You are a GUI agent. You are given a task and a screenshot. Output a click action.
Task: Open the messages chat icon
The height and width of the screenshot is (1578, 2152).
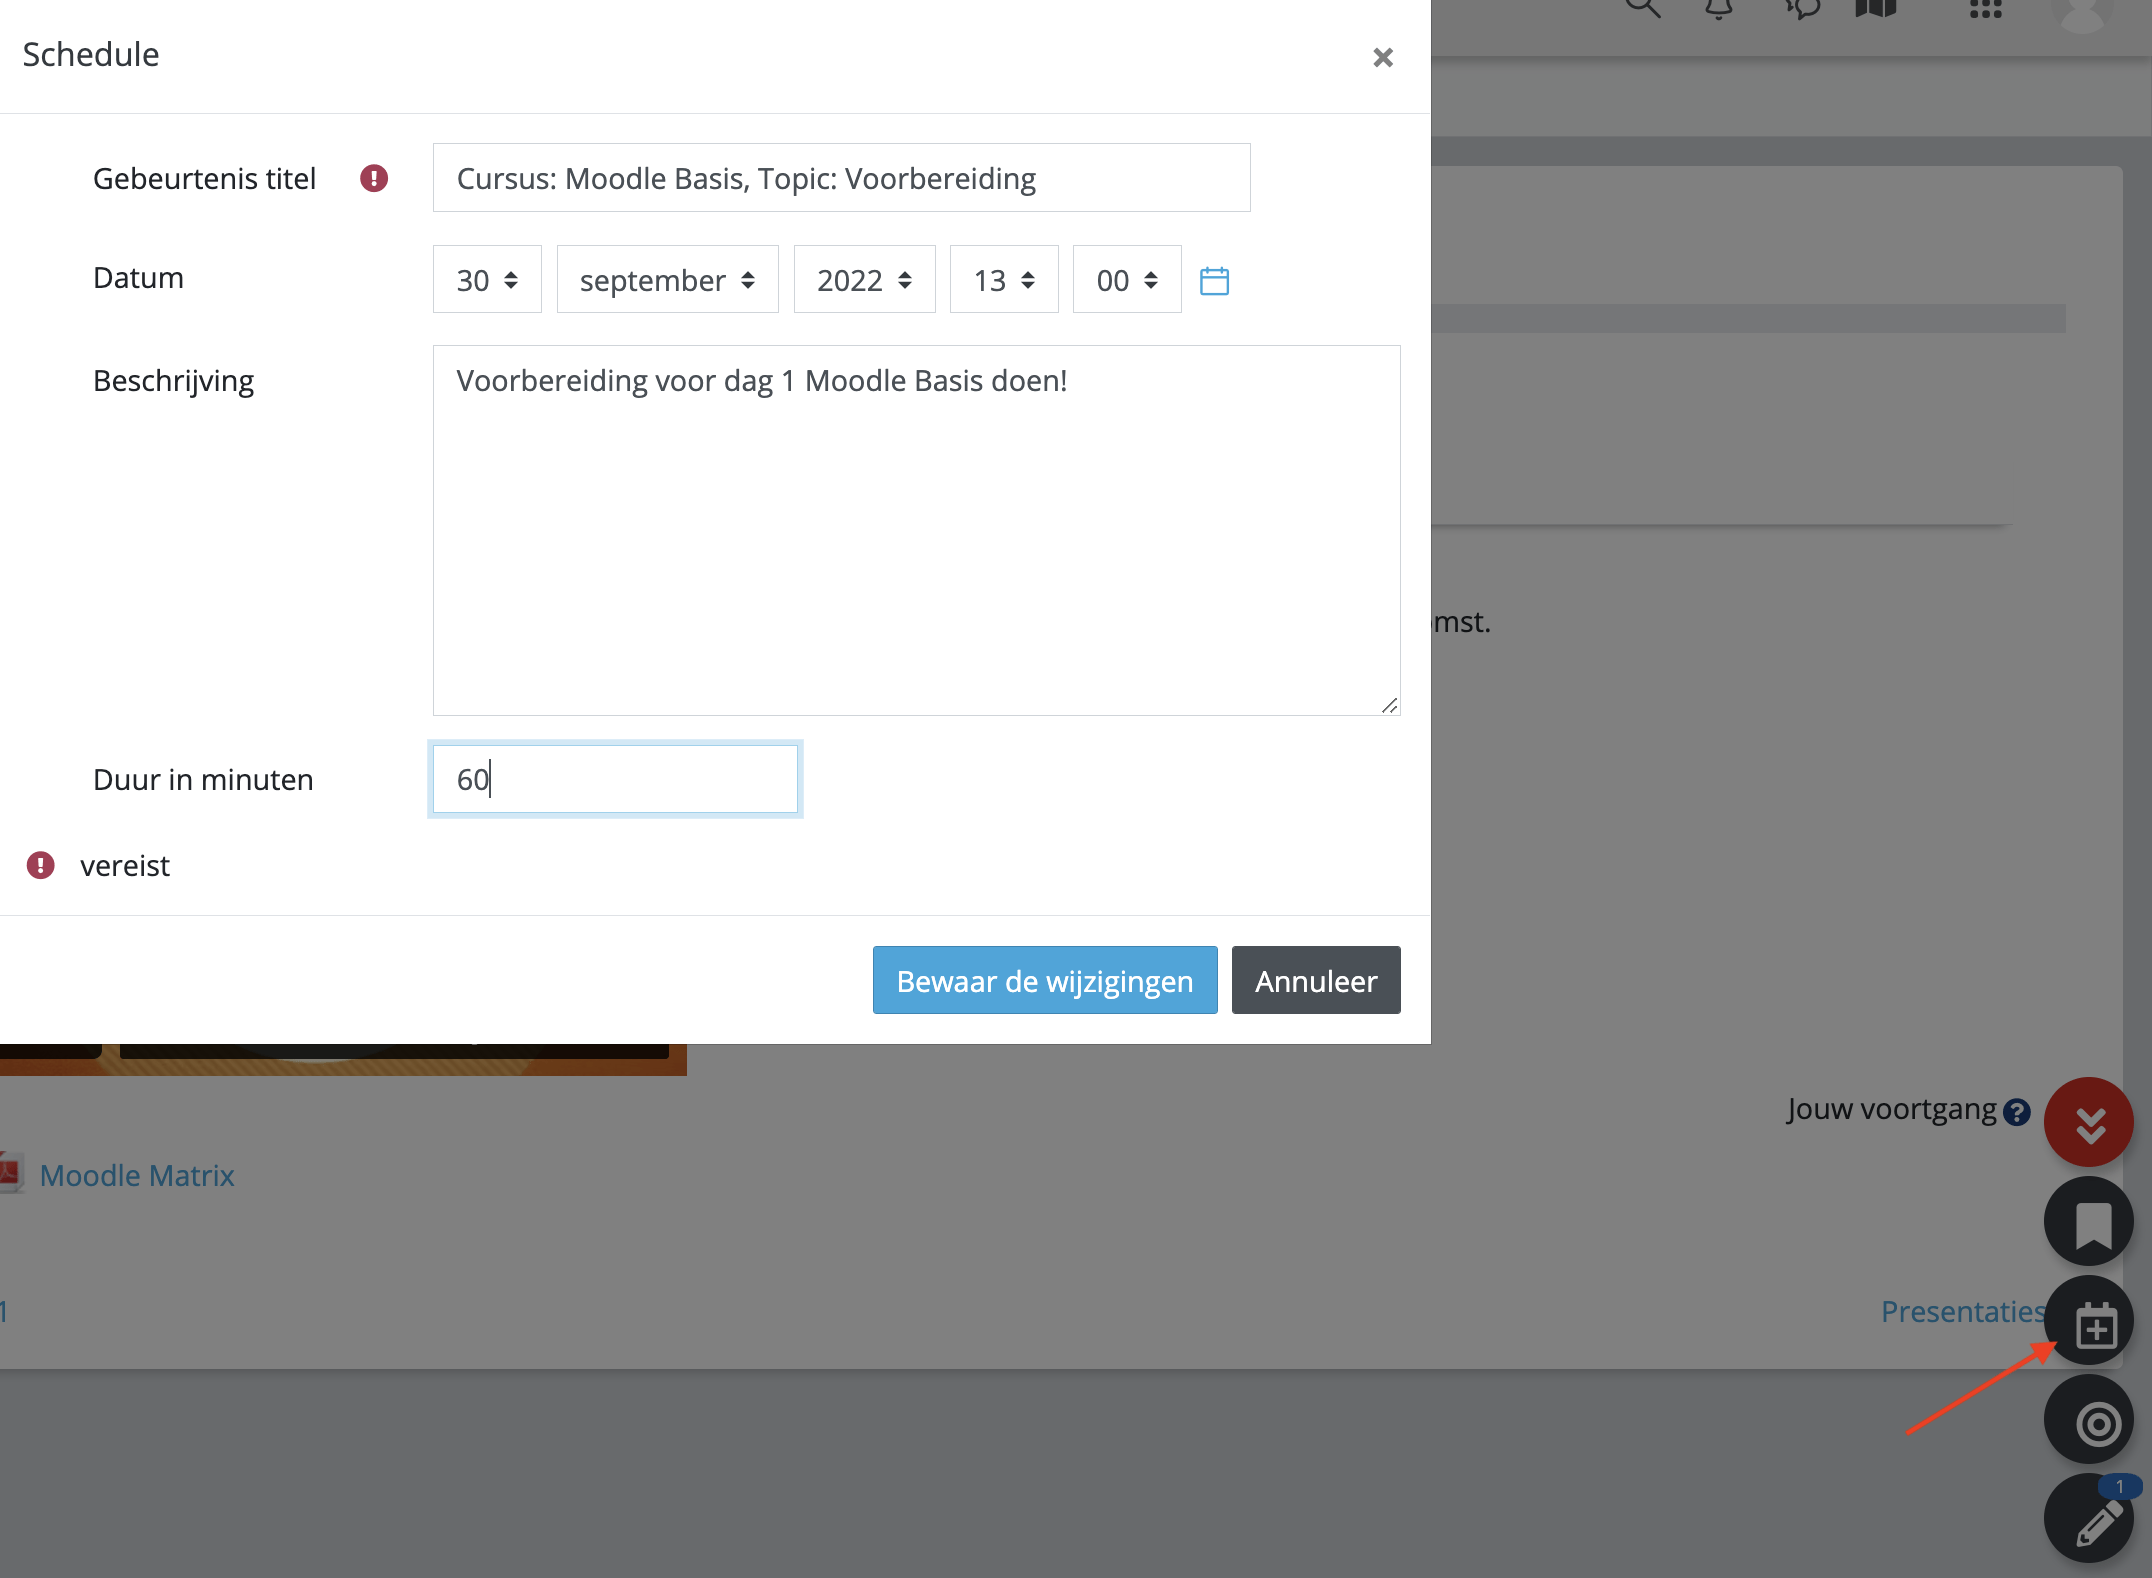coord(1802,8)
